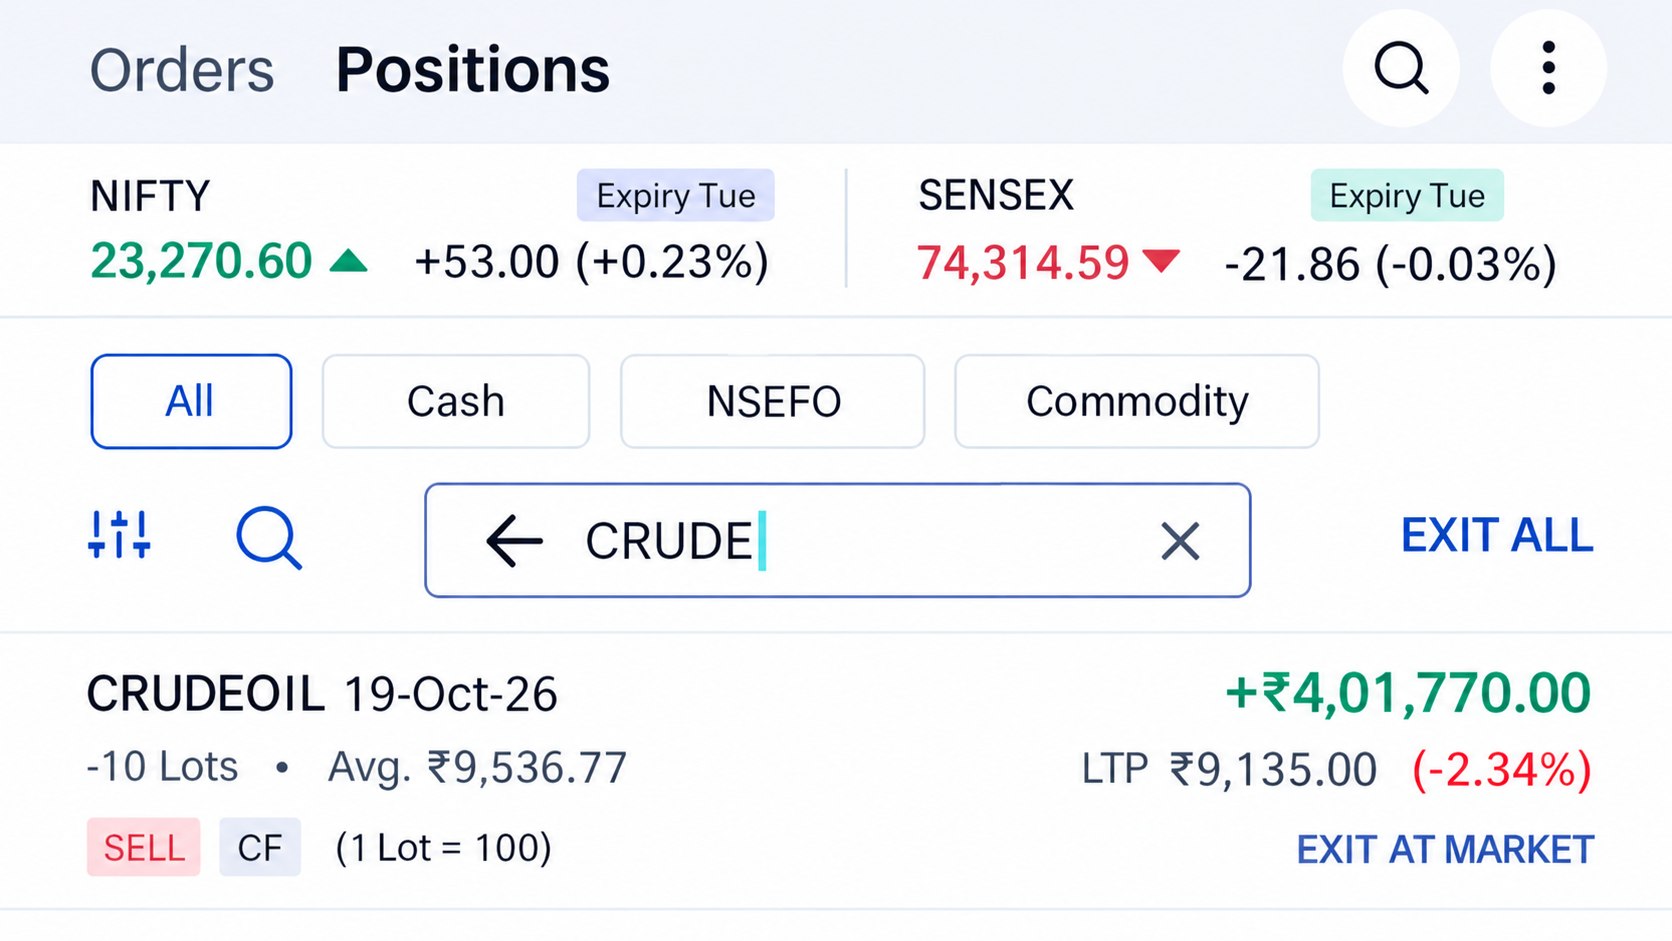
Task: Click the EXIT ALL link
Action: [1496, 536]
